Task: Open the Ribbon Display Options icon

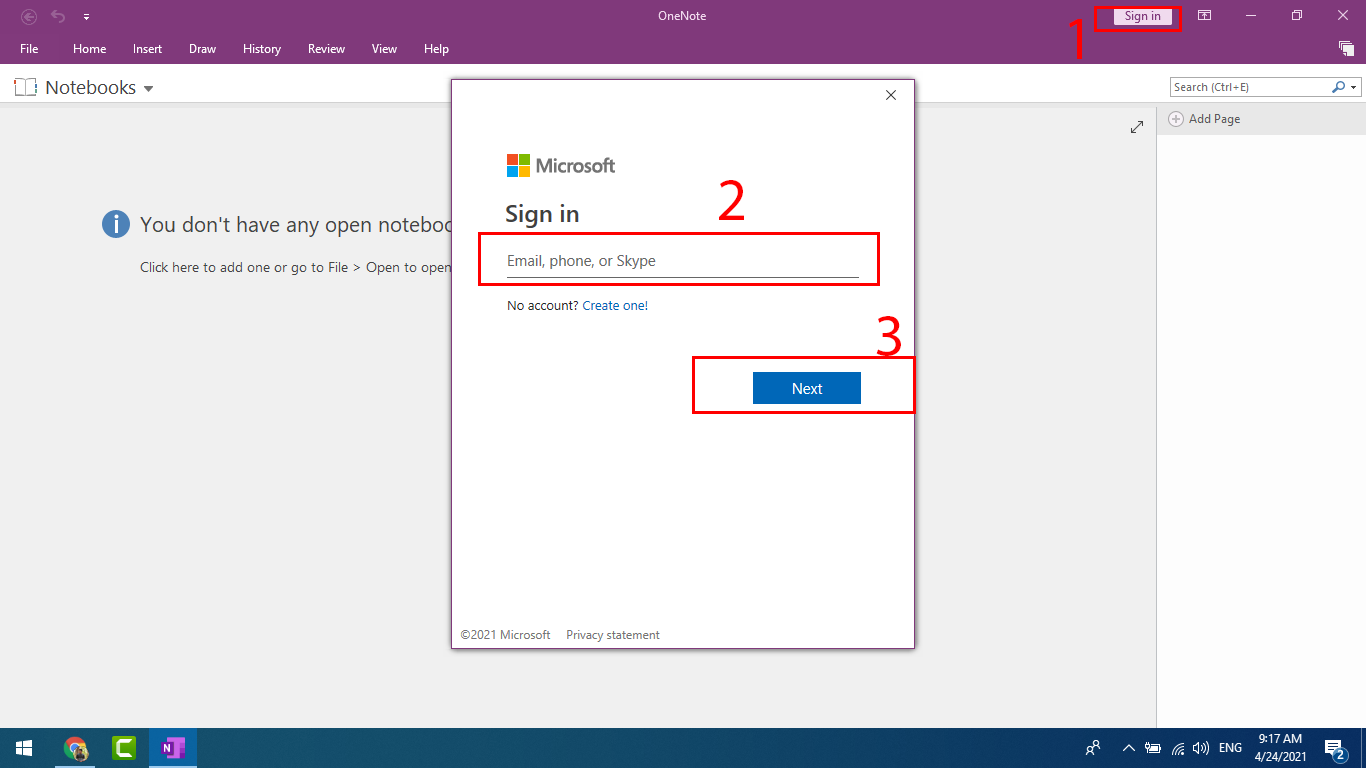Action: click(x=1205, y=16)
